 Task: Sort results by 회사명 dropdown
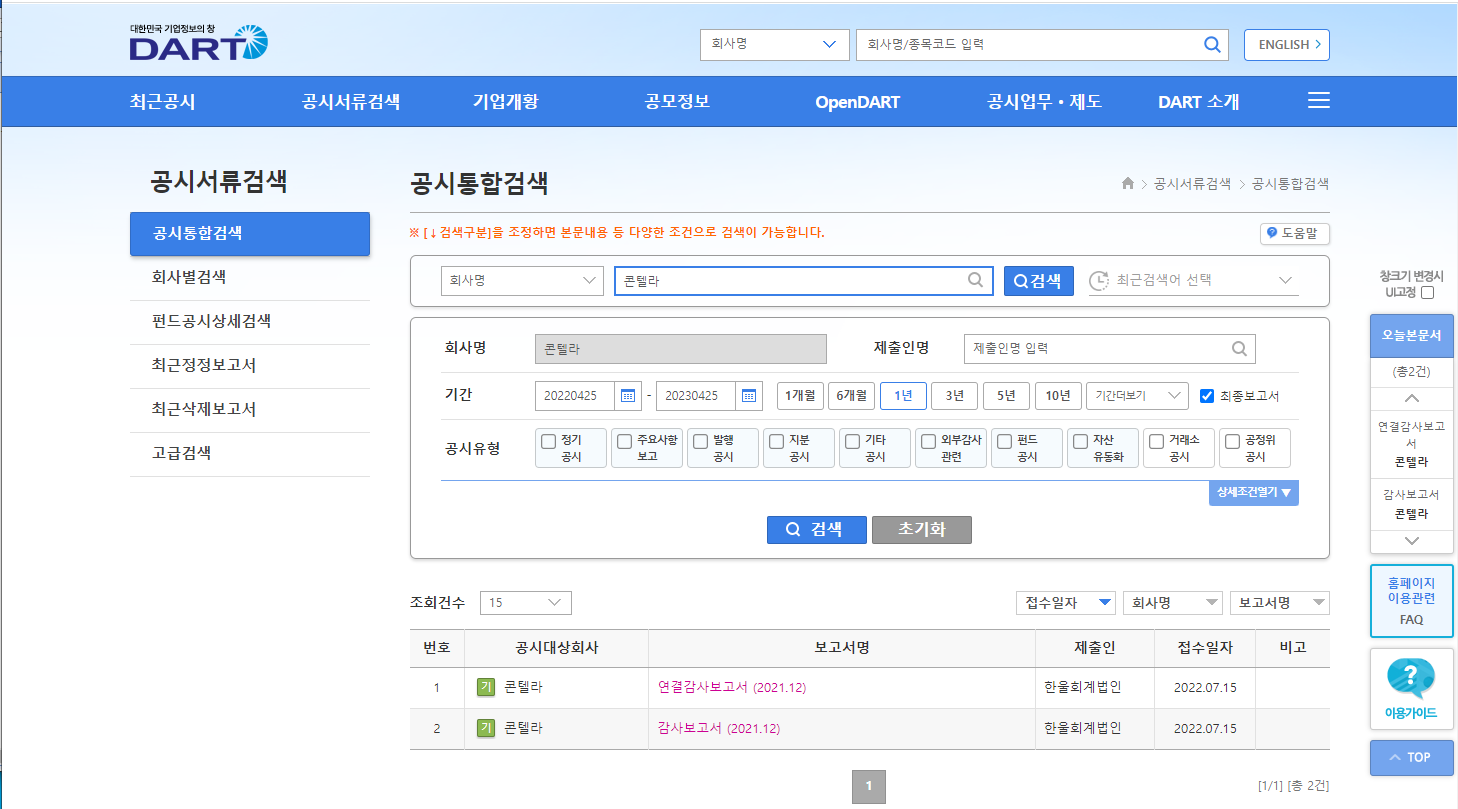(1173, 603)
